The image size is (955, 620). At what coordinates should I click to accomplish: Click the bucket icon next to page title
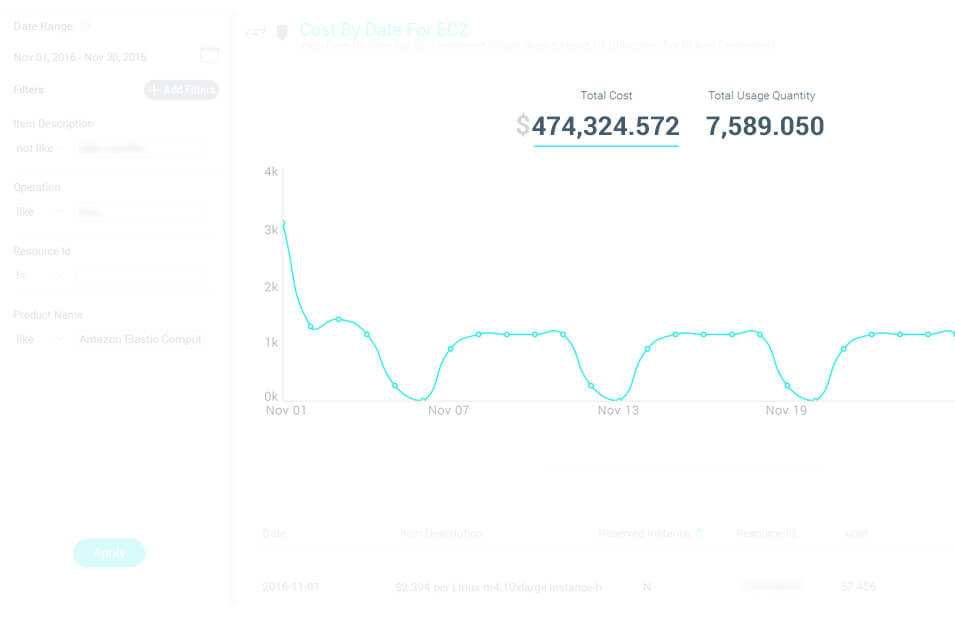click(x=282, y=31)
